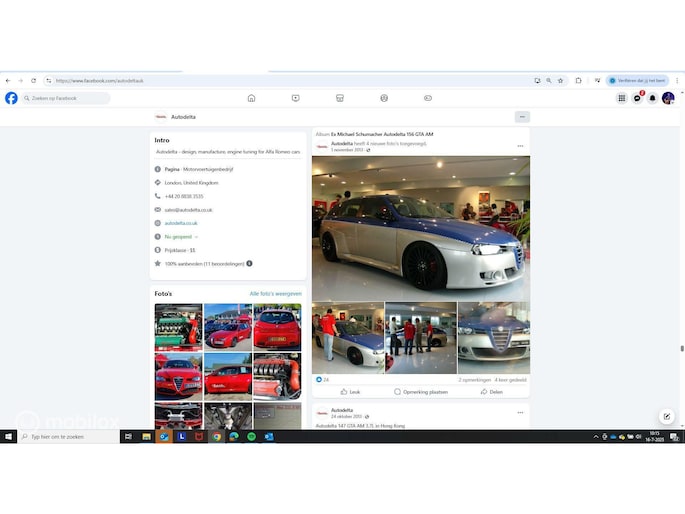The image size is (685, 514).
Task: Show Facebook notifications bell
Action: point(653,98)
